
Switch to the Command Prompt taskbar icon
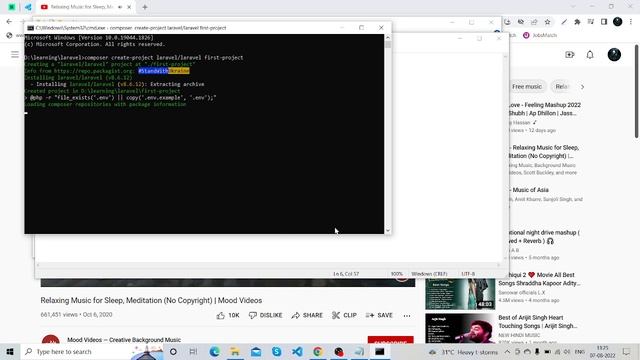tap(380, 352)
